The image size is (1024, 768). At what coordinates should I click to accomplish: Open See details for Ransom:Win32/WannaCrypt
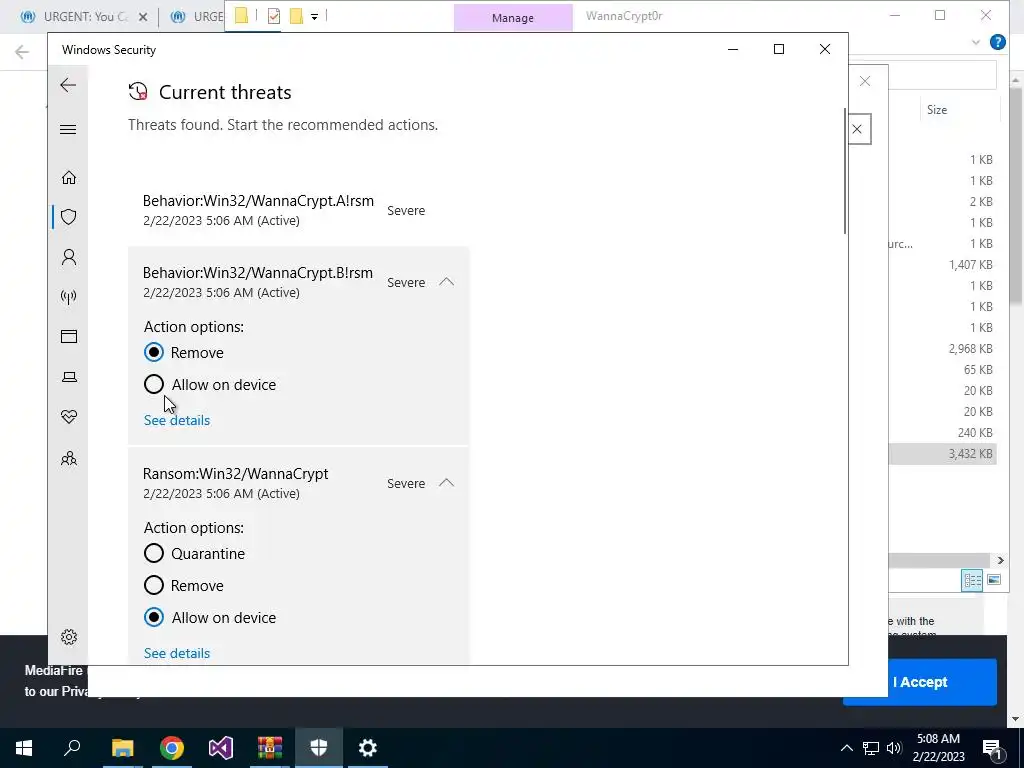pyautogui.click(x=177, y=653)
